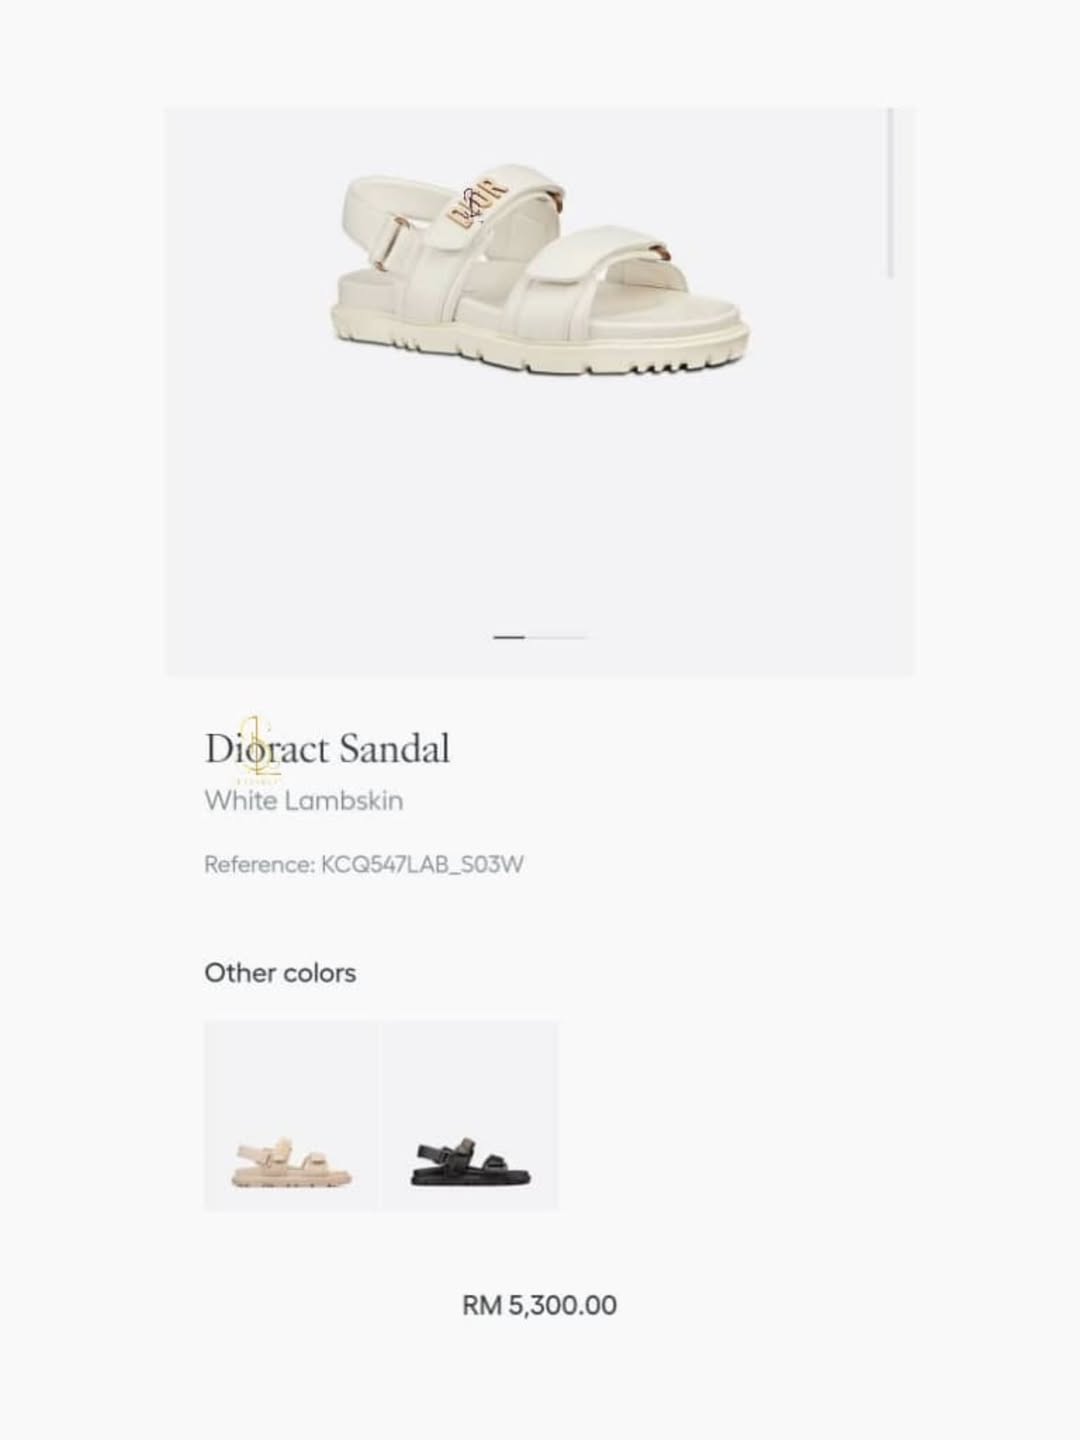The height and width of the screenshot is (1440, 1080).
Task: Select the black sandal color option
Action: coord(470,1116)
